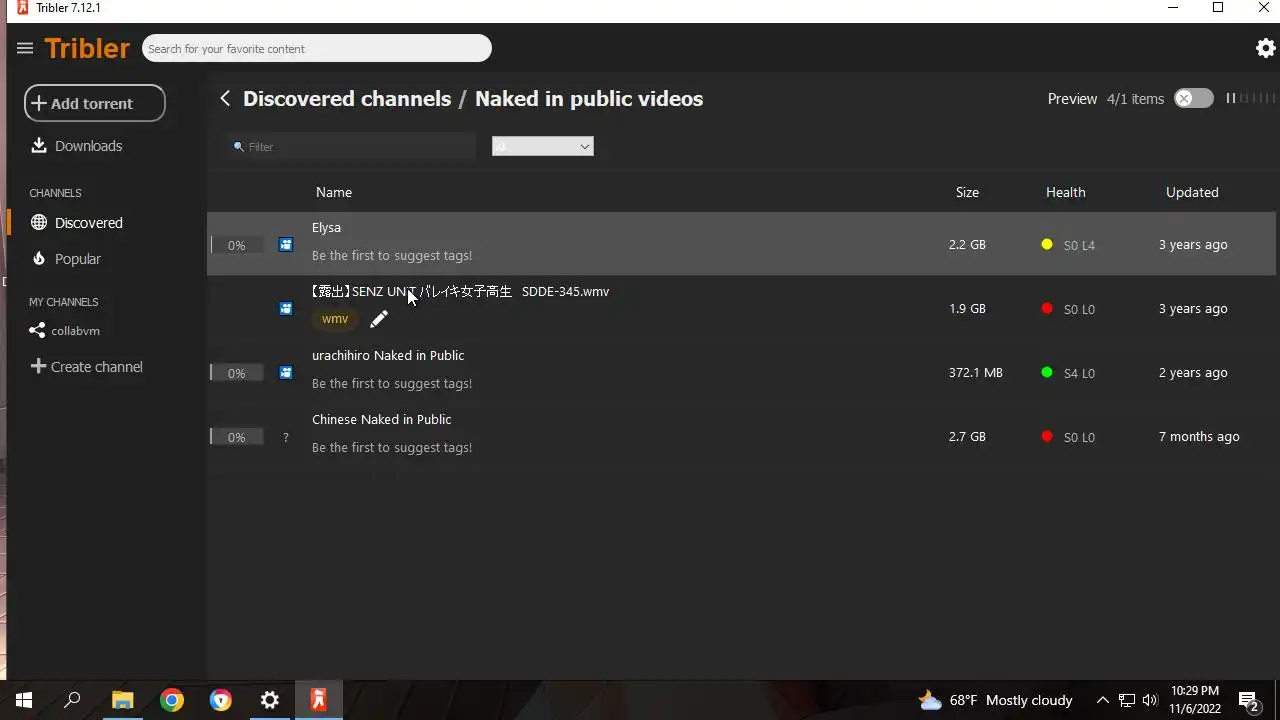The image size is (1280, 720).
Task: Click the volume icon in system tray
Action: point(1150,700)
